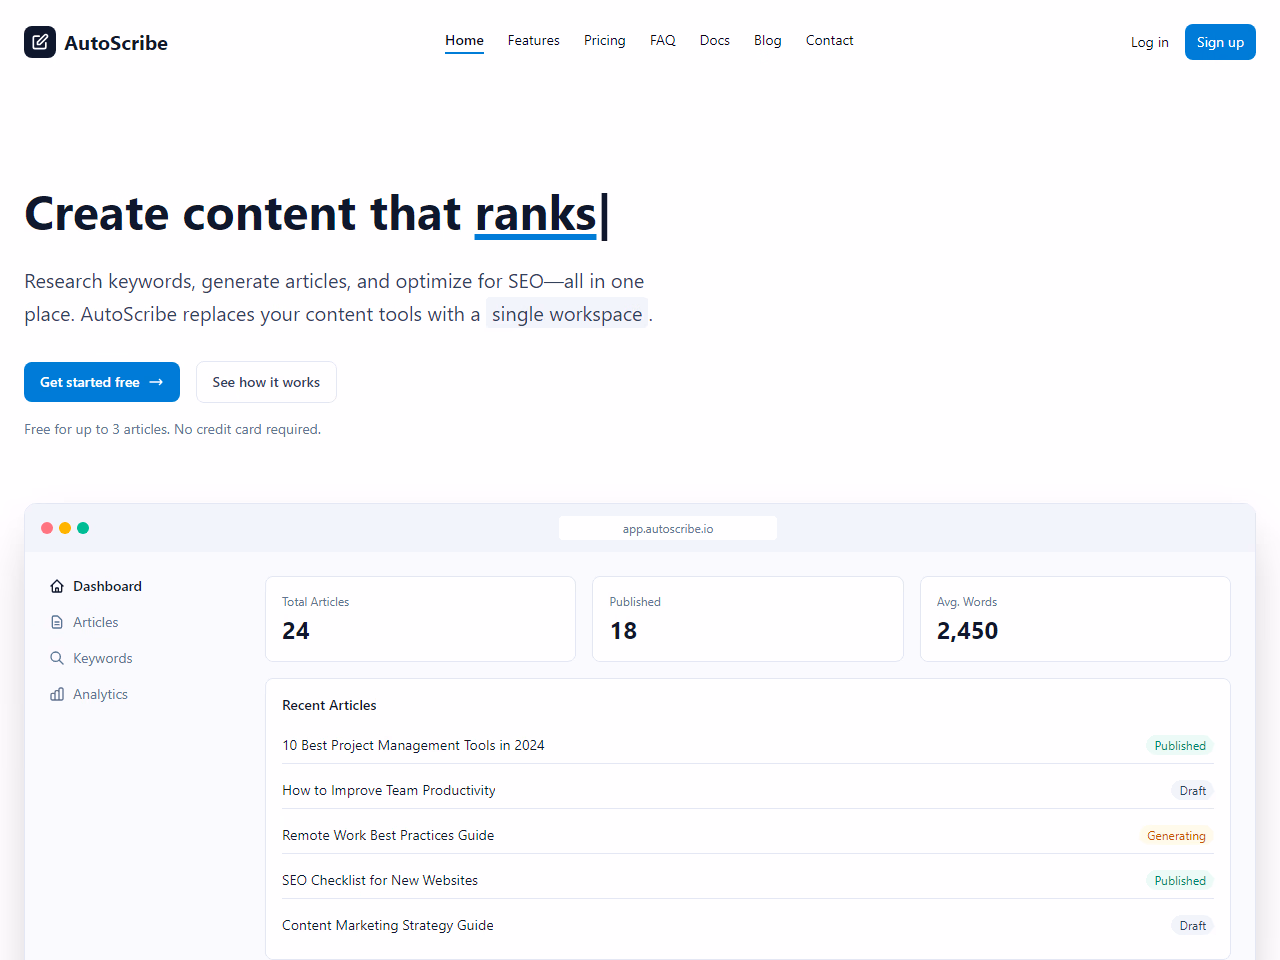
Task: Navigate to the Docs section
Action: (x=714, y=41)
